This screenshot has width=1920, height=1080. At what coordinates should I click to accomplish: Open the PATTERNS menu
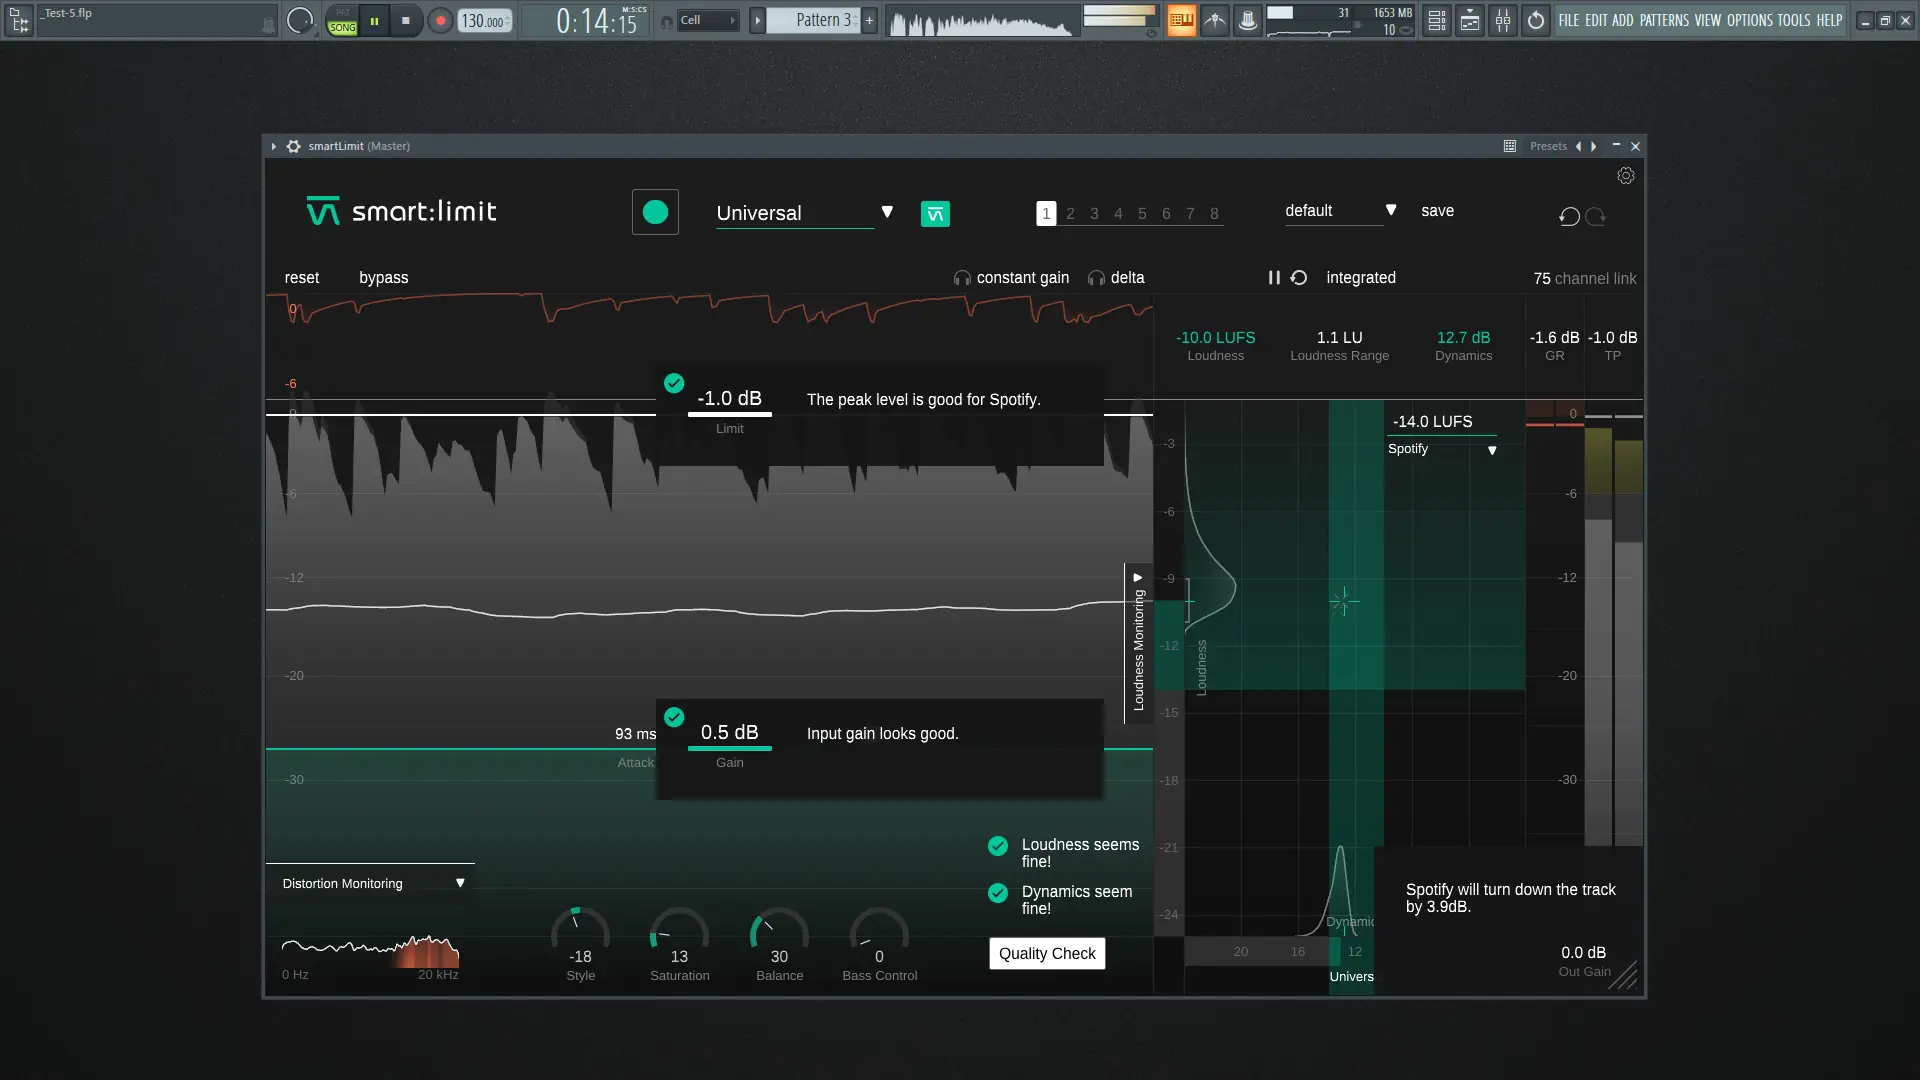tap(1664, 20)
